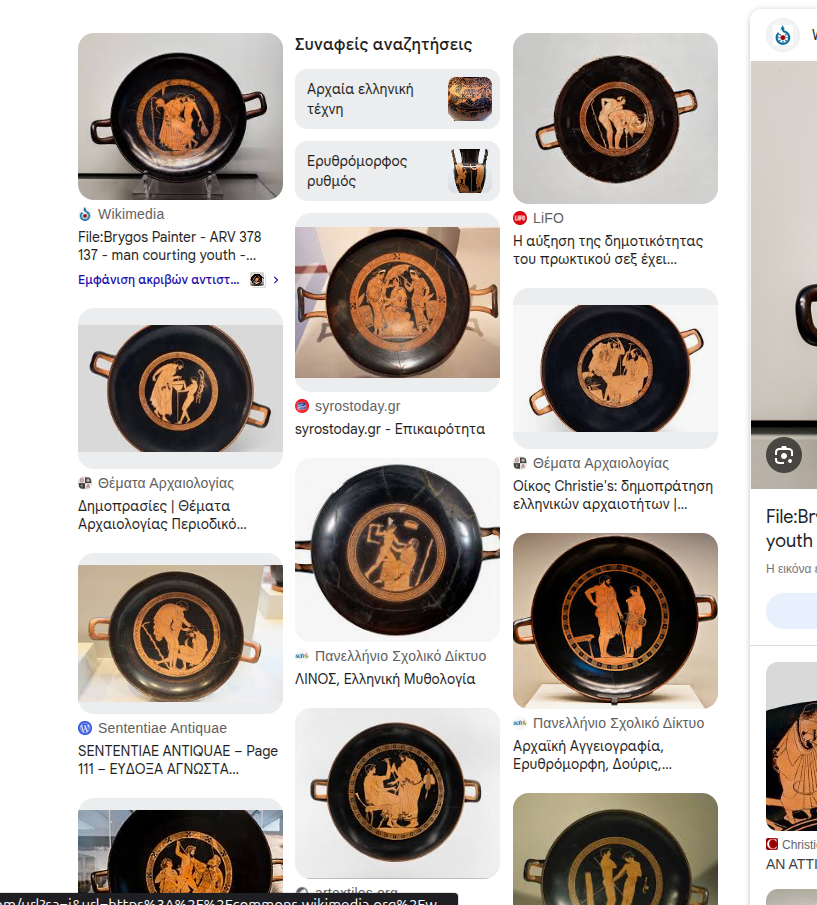Viewport: 817px width, 905px height.
Task: Click the LiFO source favicon
Action: [520, 218]
